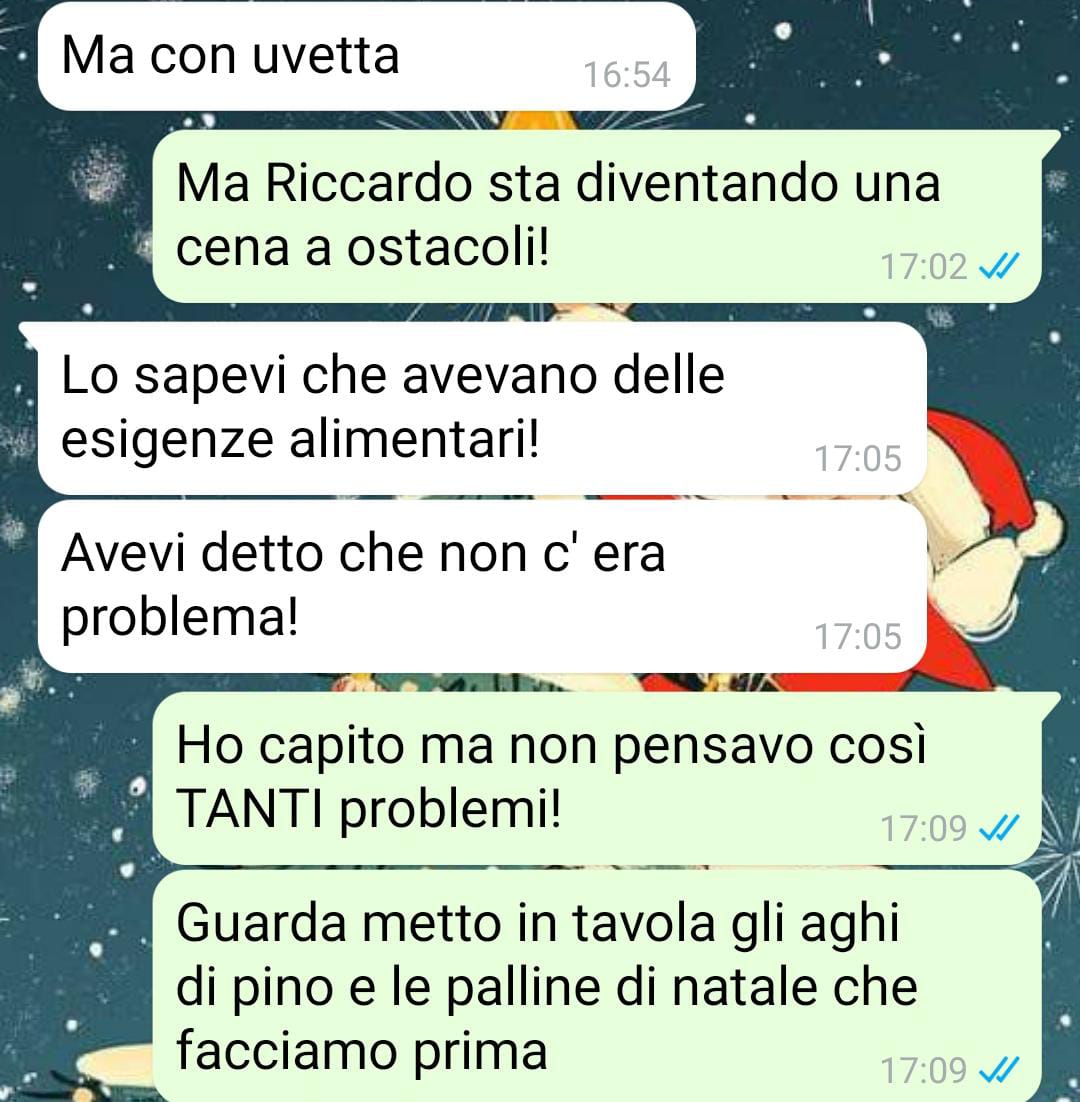The height and width of the screenshot is (1102, 1080).
Task: Tap blue read checkmarks on 17:02 message
Action: (x=998, y=266)
